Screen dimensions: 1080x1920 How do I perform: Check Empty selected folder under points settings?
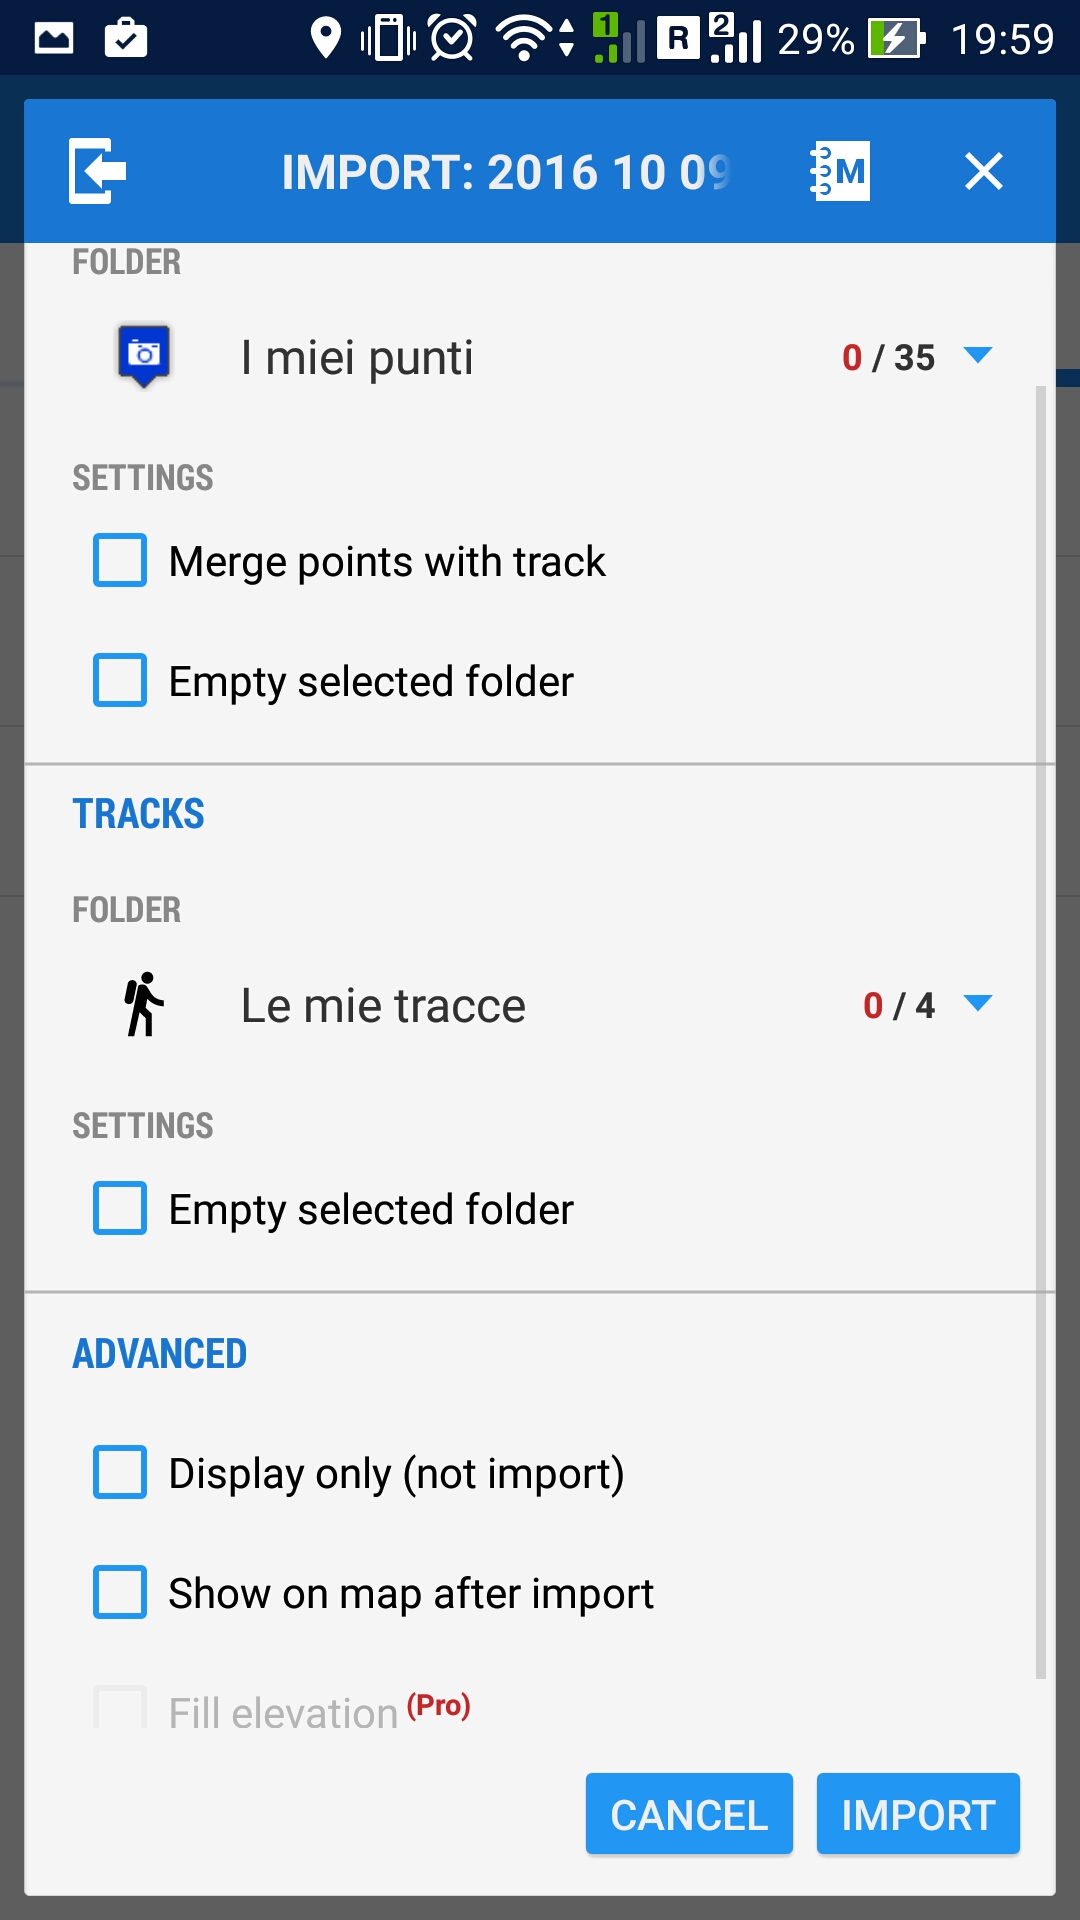[120, 680]
